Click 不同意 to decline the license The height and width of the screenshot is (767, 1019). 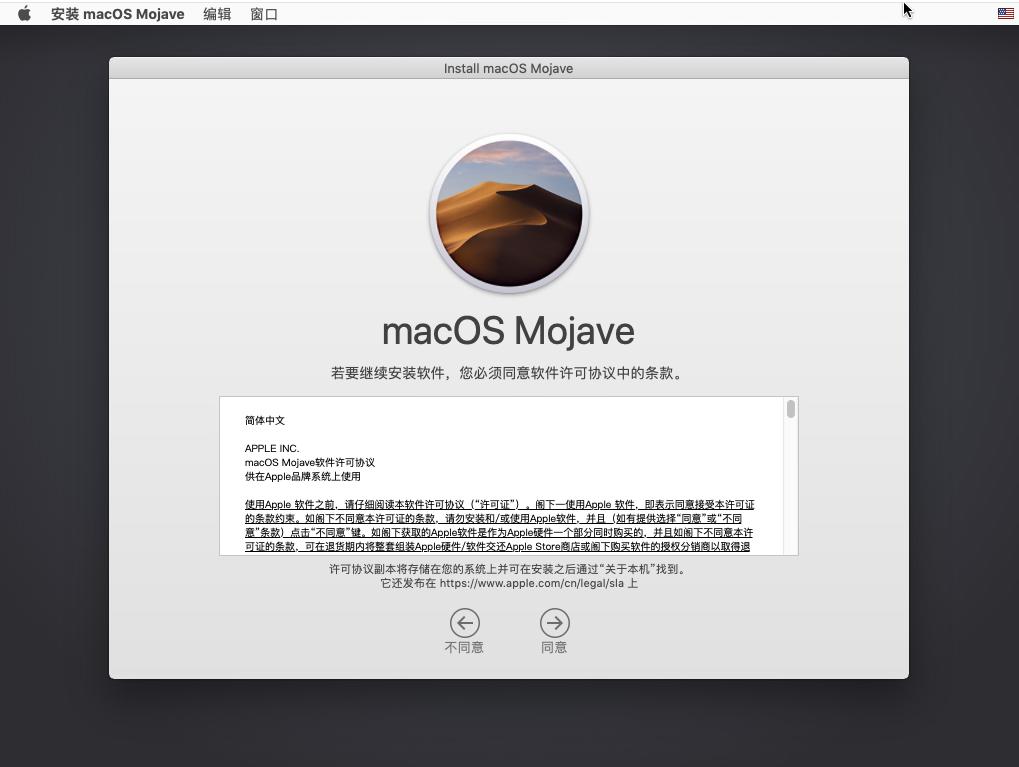(x=464, y=647)
